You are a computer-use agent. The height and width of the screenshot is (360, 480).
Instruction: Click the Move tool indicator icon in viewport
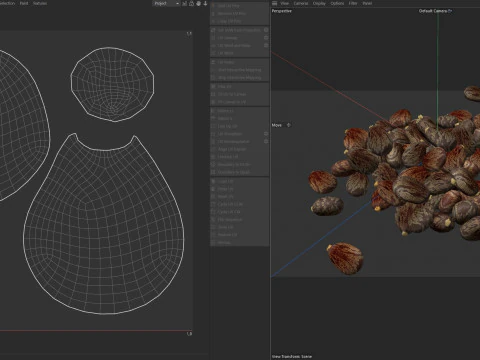(x=289, y=125)
